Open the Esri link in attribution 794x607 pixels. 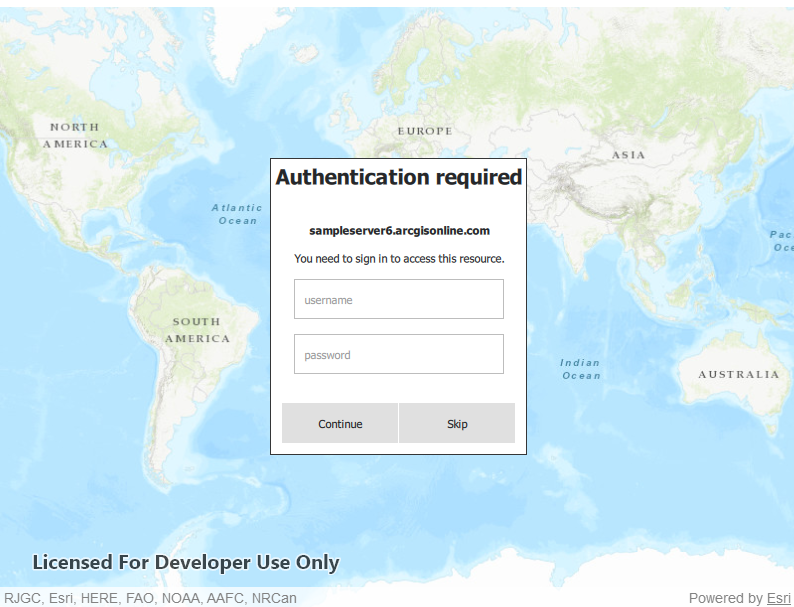point(778,598)
